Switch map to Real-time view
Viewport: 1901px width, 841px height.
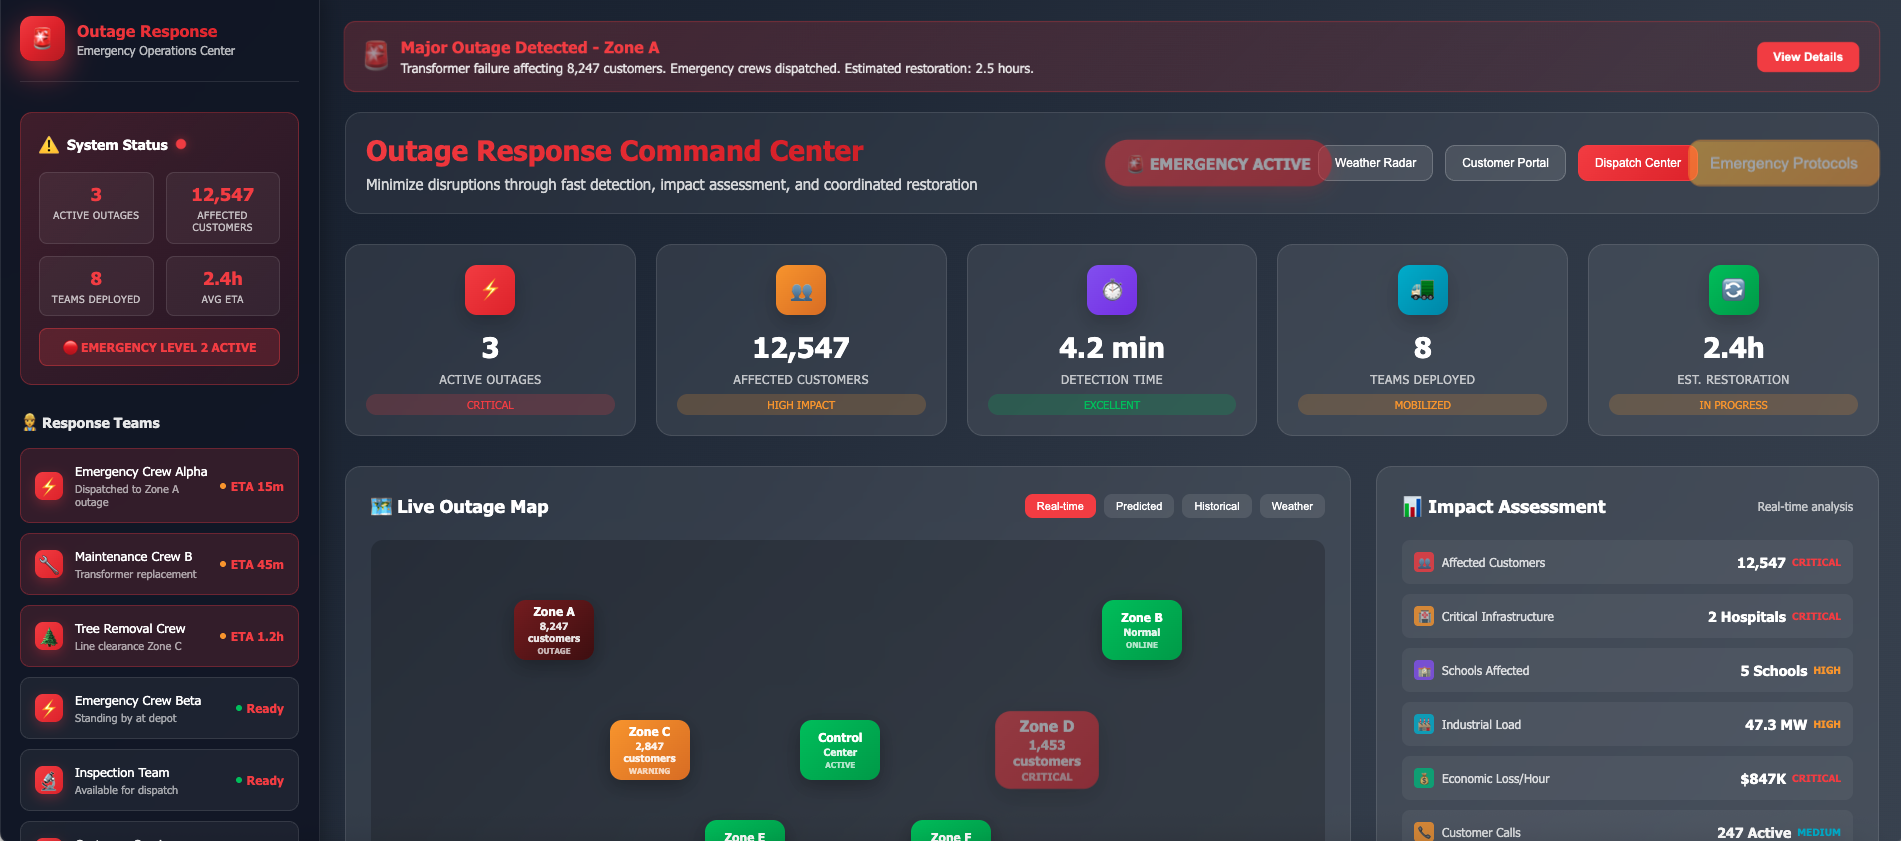pos(1060,506)
